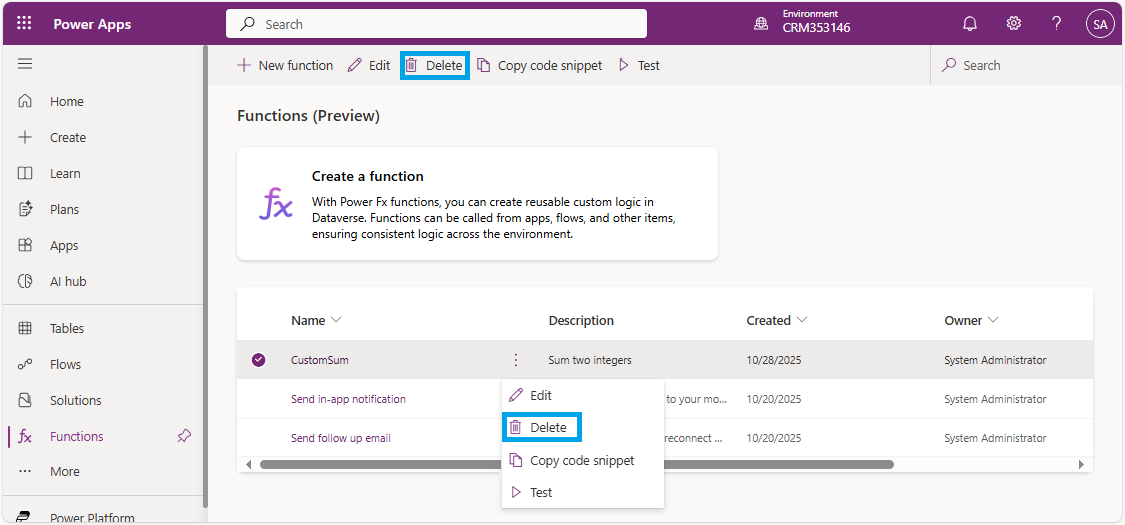
Task: Click the horizontal scrollbar of the table
Action: [576, 464]
